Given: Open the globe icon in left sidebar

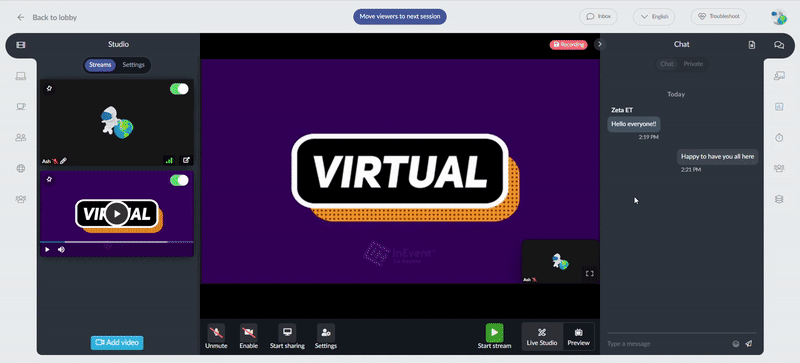Looking at the screenshot, I should coord(20,168).
